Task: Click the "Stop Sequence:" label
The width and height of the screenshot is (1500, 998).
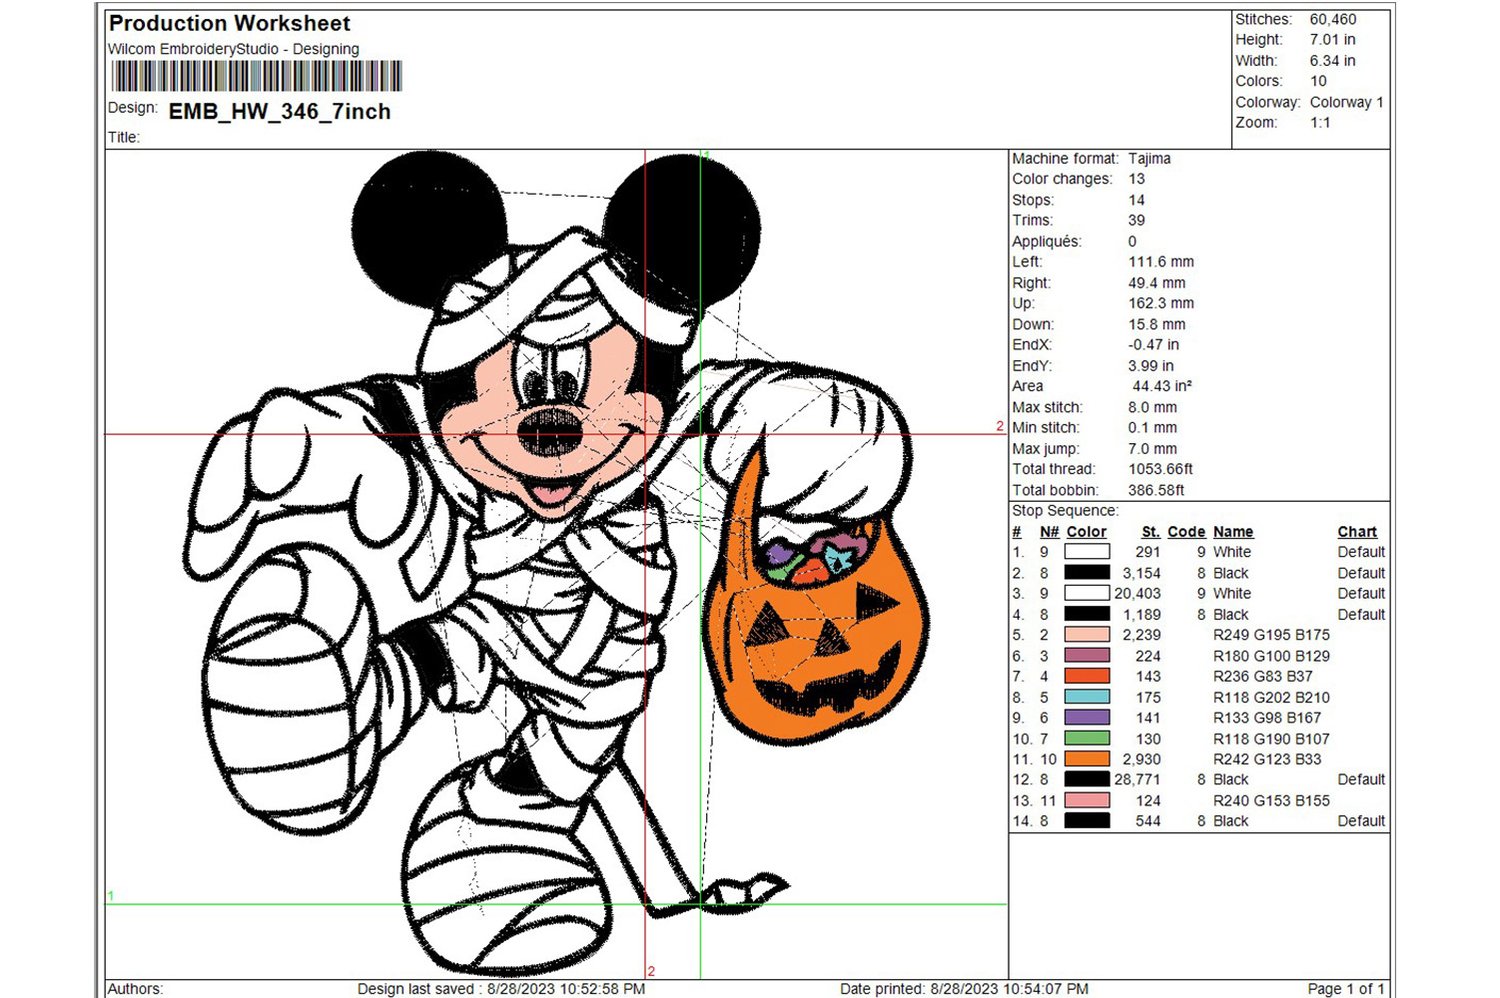Action: (x=1065, y=510)
